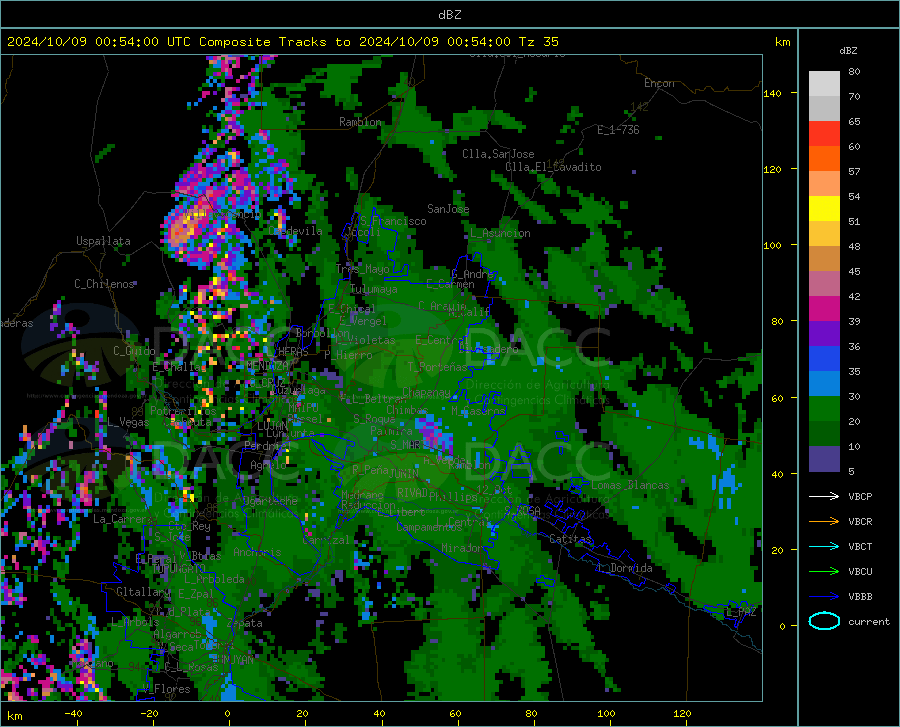This screenshot has height=727, width=900.
Task: Click the 'C_Chilenos' map label
Action: (x=104, y=284)
